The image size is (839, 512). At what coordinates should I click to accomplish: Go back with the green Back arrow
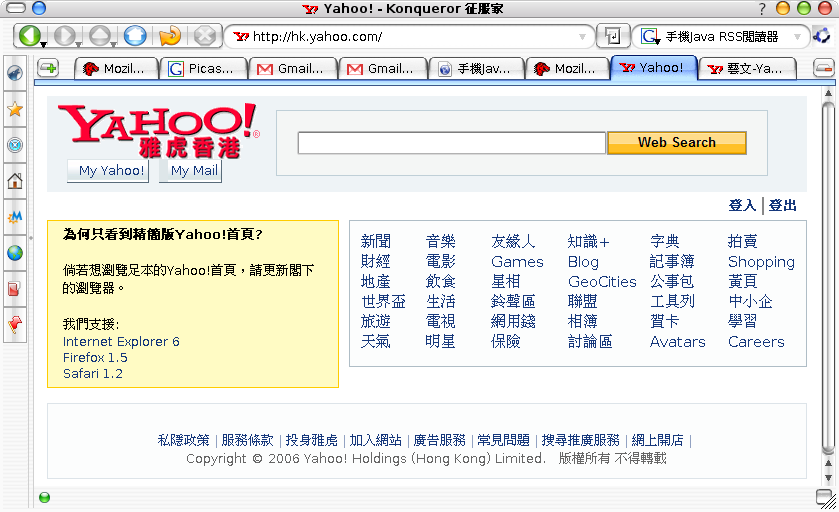click(x=28, y=36)
